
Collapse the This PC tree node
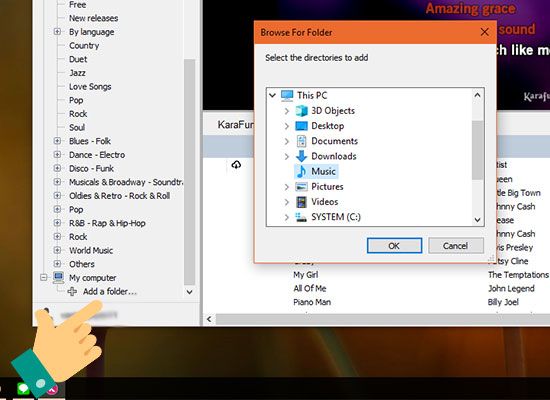(x=272, y=95)
